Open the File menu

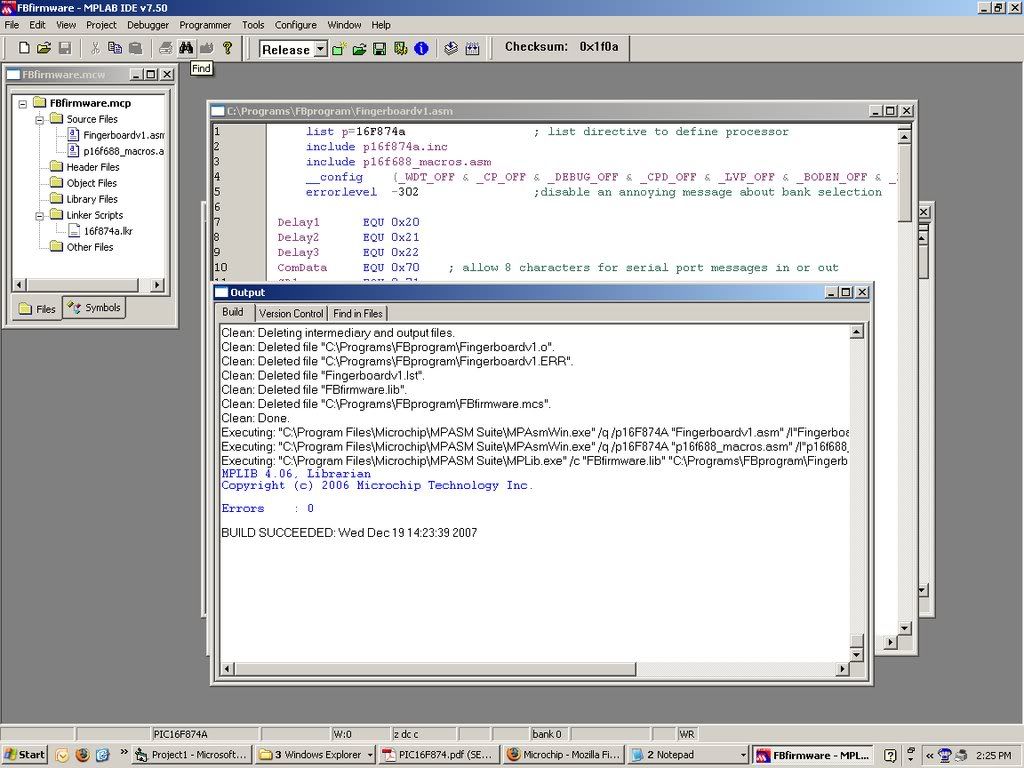pos(12,25)
